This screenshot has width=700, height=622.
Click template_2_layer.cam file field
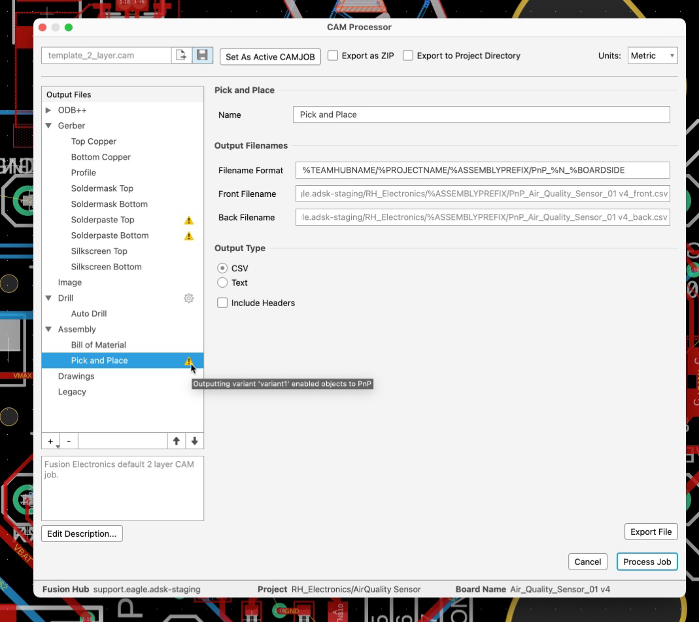point(106,55)
